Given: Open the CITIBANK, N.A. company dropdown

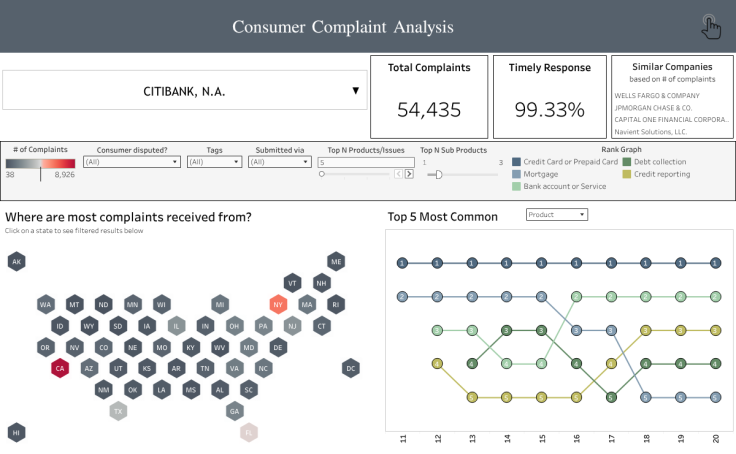Looking at the screenshot, I should (x=185, y=91).
